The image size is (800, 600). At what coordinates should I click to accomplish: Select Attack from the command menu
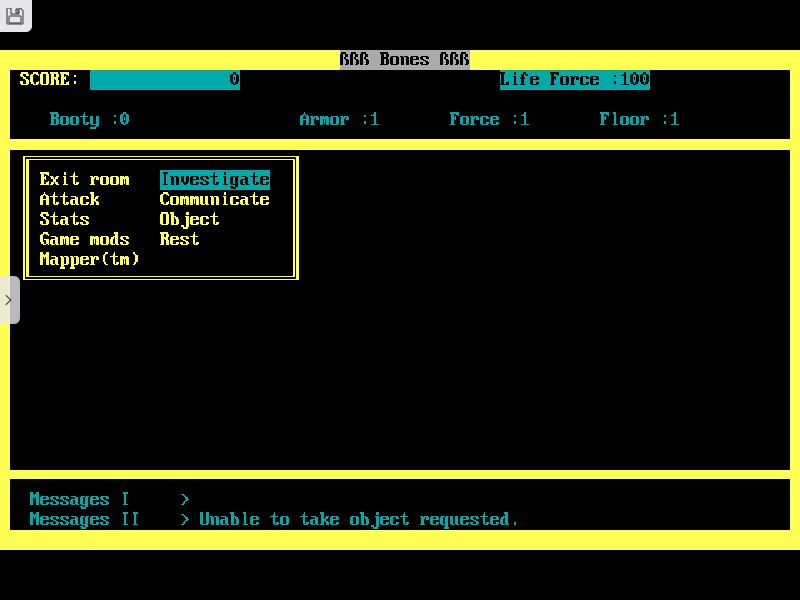(x=69, y=199)
